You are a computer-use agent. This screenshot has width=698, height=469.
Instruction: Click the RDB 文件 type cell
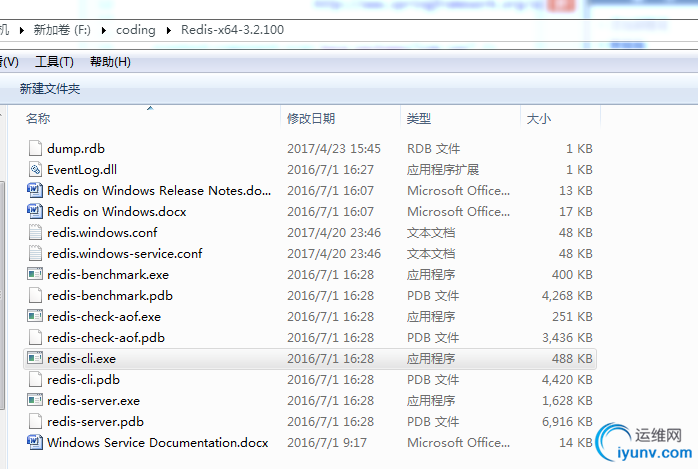(434, 148)
